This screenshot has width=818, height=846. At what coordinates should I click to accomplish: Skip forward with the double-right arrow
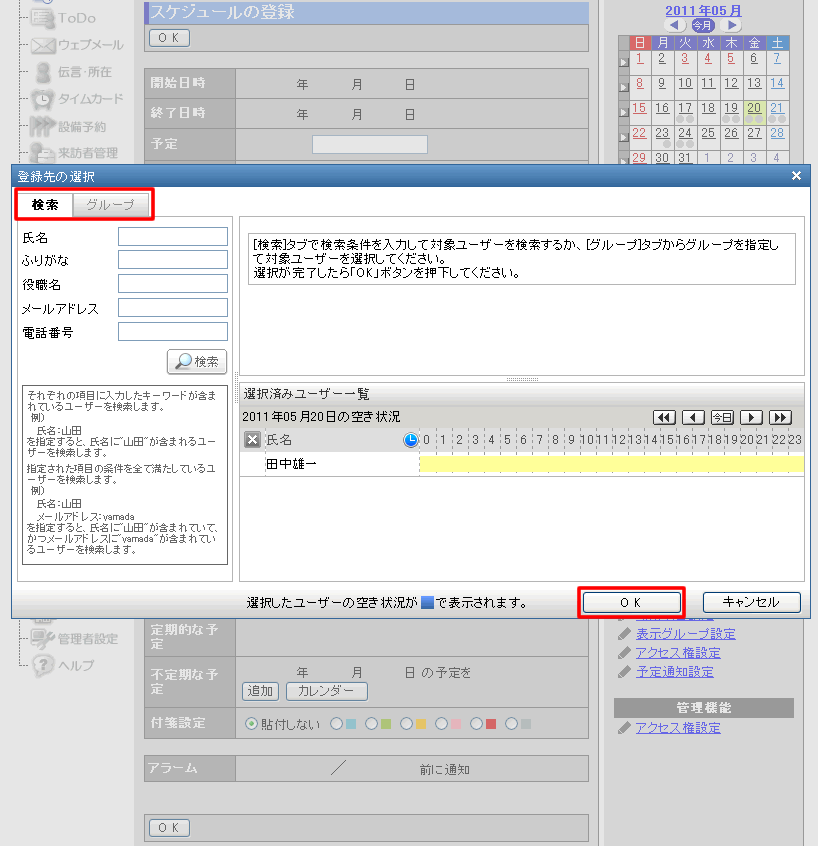pyautogui.click(x=780, y=417)
